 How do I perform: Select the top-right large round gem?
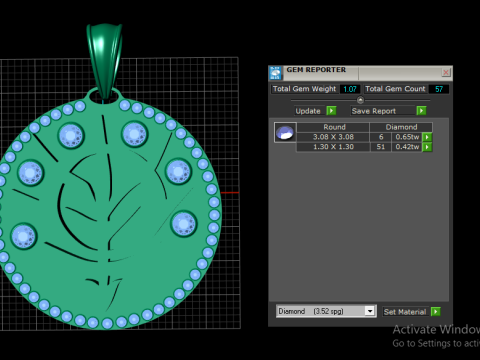[x=134, y=134]
